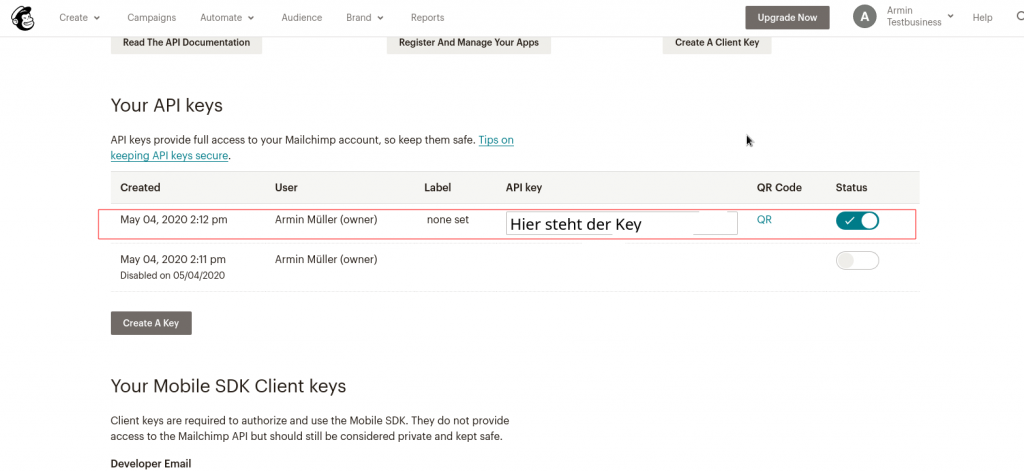
Task: Expand the Create dropdown menu
Action: [x=80, y=18]
